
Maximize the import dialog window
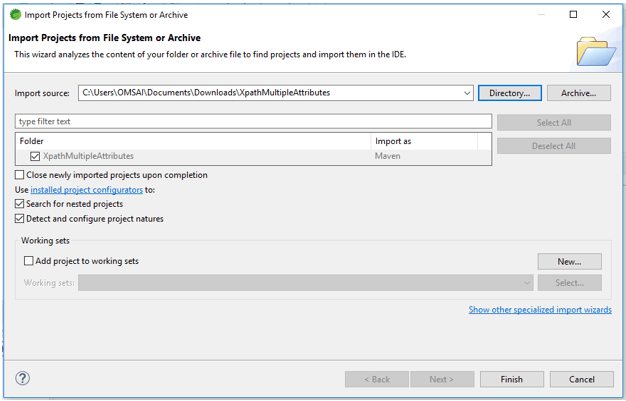click(573, 15)
